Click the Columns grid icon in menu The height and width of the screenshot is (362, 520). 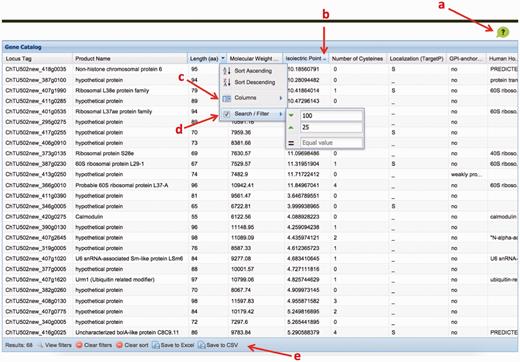click(227, 98)
